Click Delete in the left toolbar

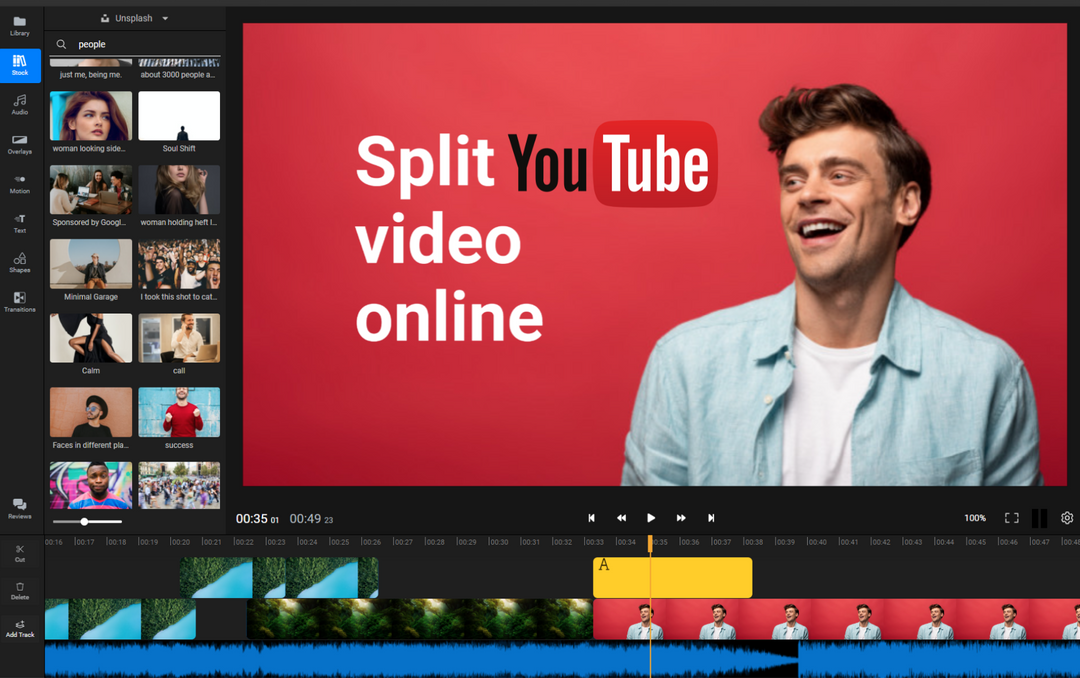[x=19, y=590]
